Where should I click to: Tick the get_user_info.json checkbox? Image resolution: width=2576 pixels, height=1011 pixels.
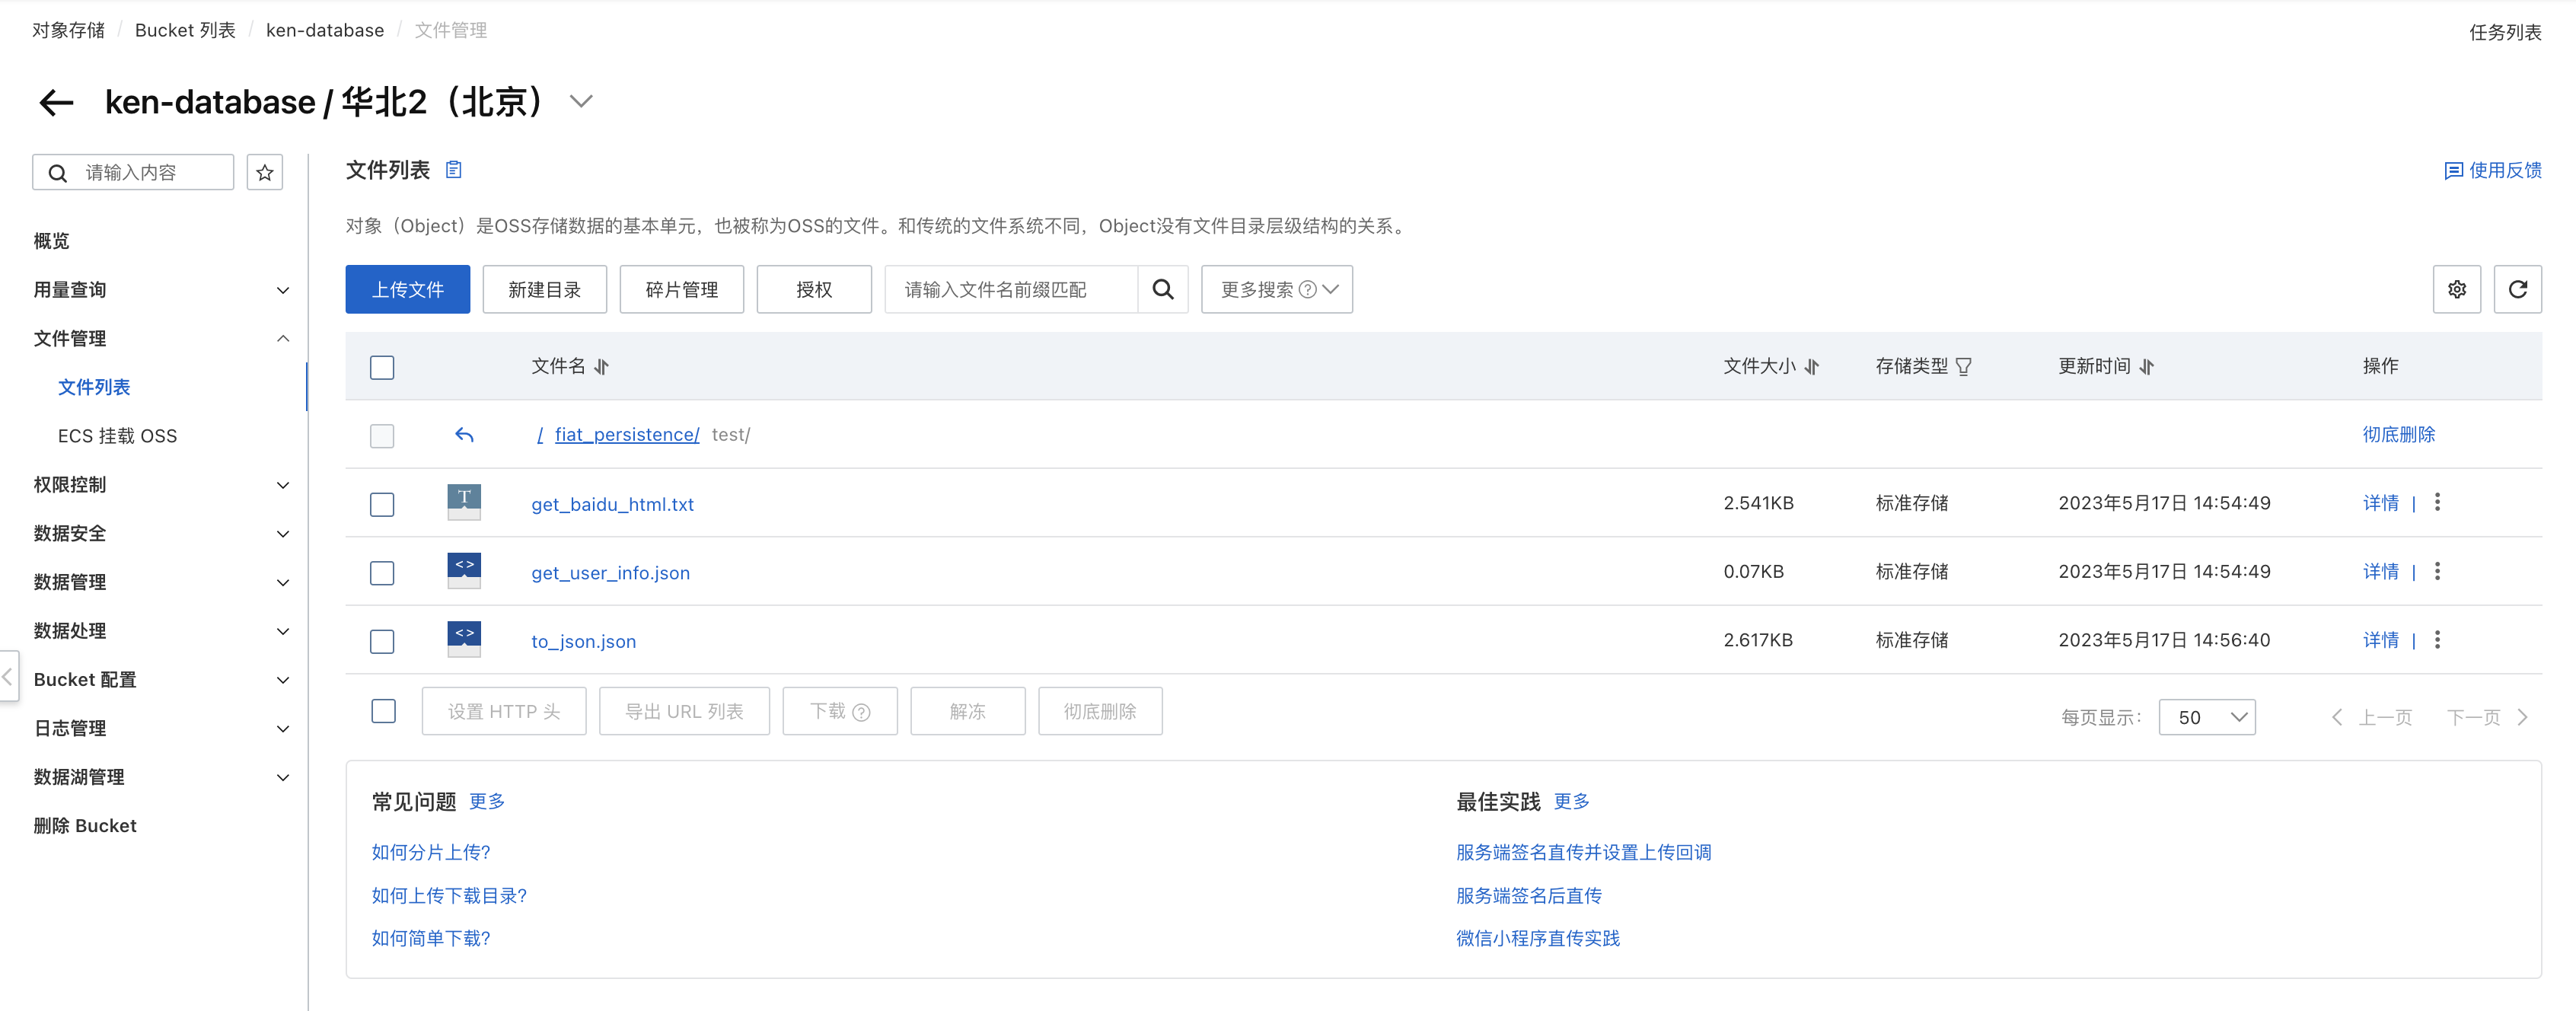(x=382, y=573)
